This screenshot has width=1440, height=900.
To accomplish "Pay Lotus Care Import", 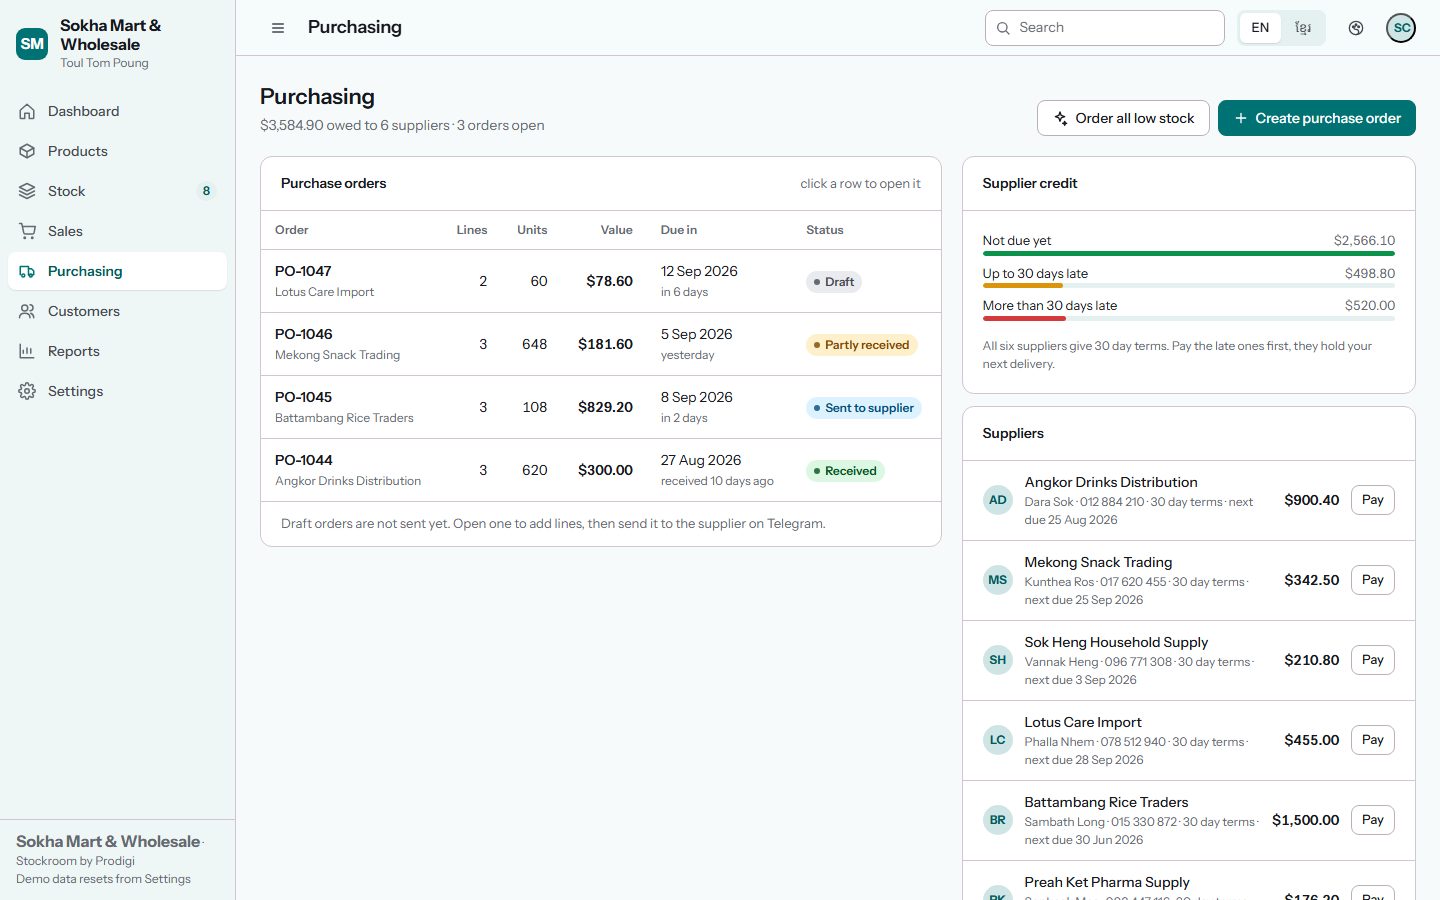I will 1373,740.
